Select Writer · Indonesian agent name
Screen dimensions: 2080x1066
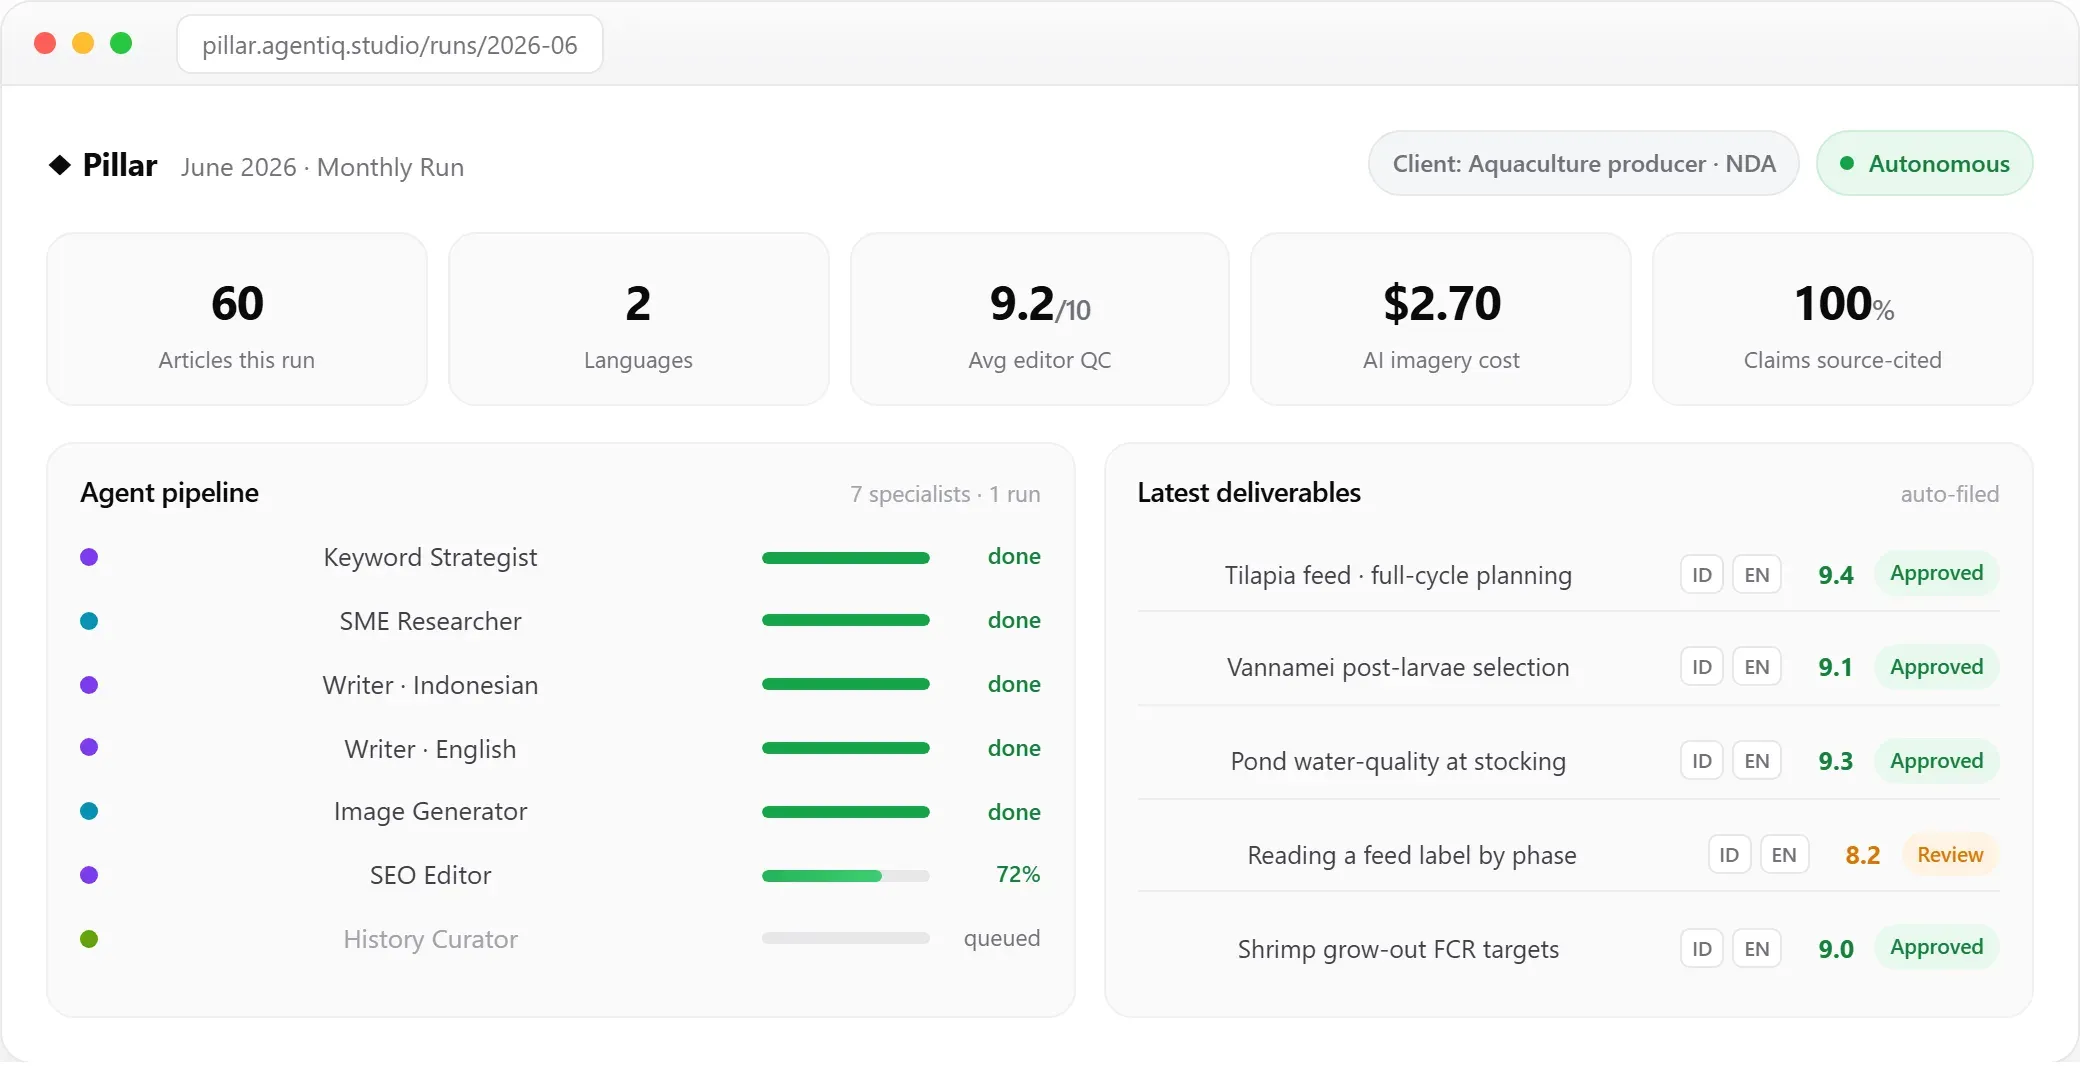point(430,685)
